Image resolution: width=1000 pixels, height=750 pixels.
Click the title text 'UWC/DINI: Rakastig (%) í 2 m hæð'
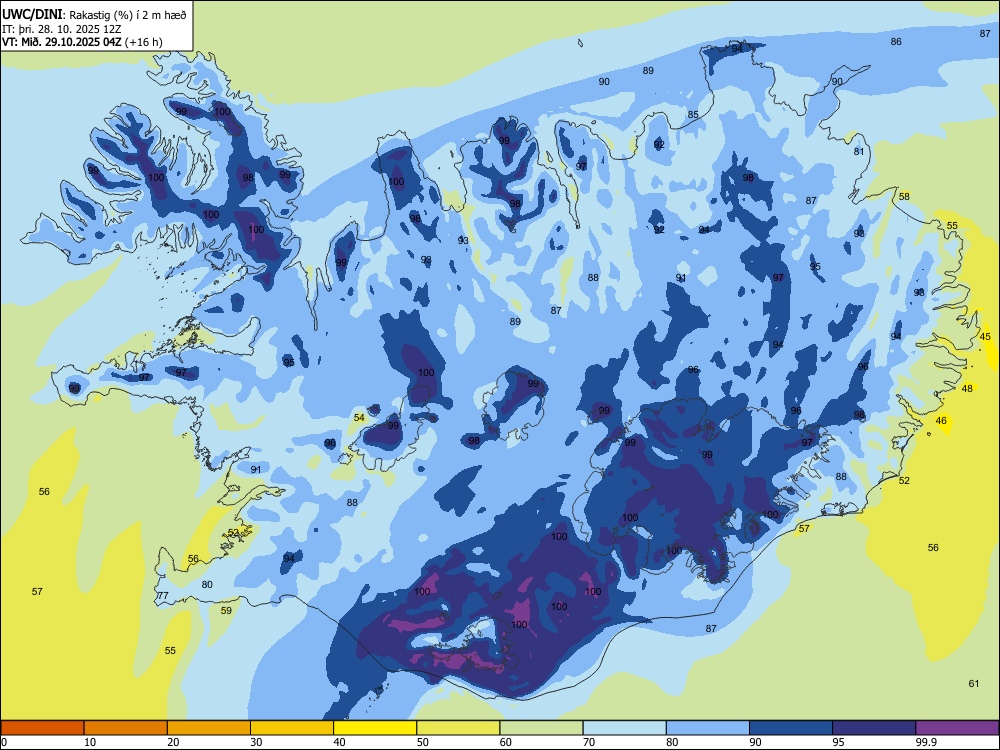[94, 15]
